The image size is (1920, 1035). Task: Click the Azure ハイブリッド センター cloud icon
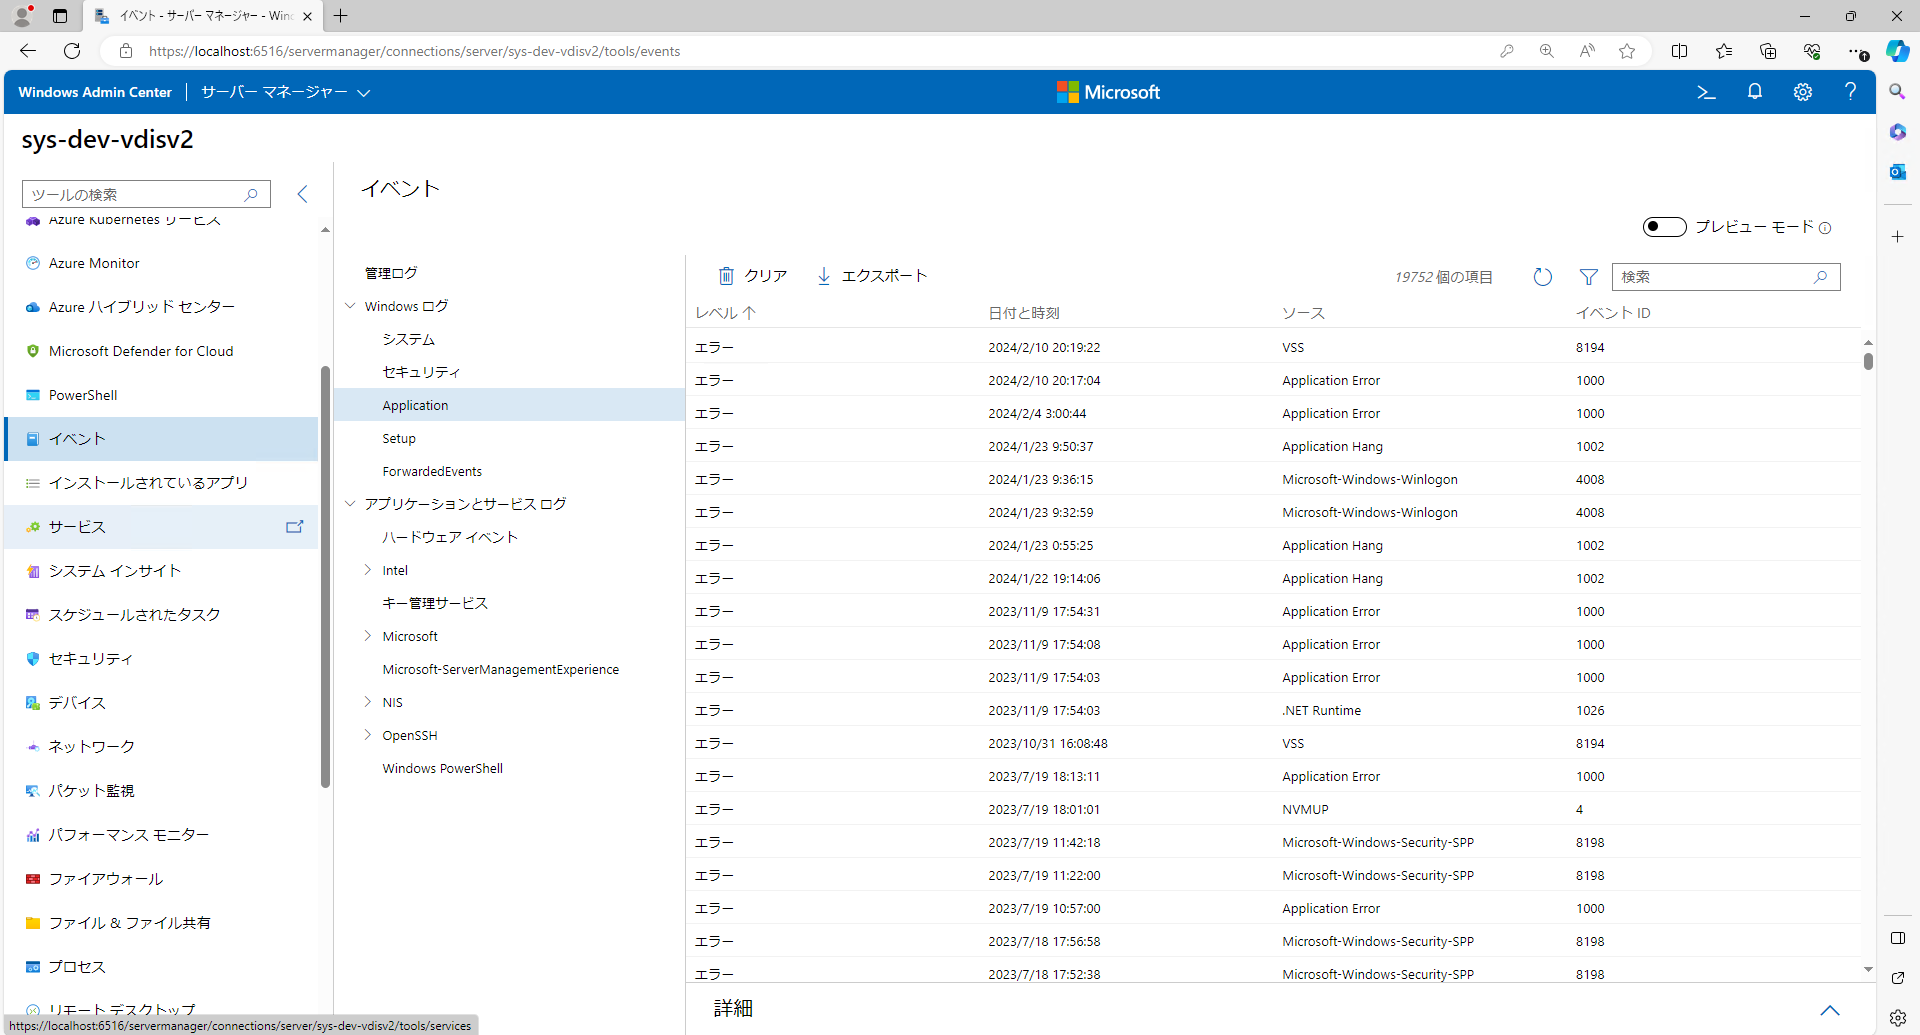tap(33, 307)
